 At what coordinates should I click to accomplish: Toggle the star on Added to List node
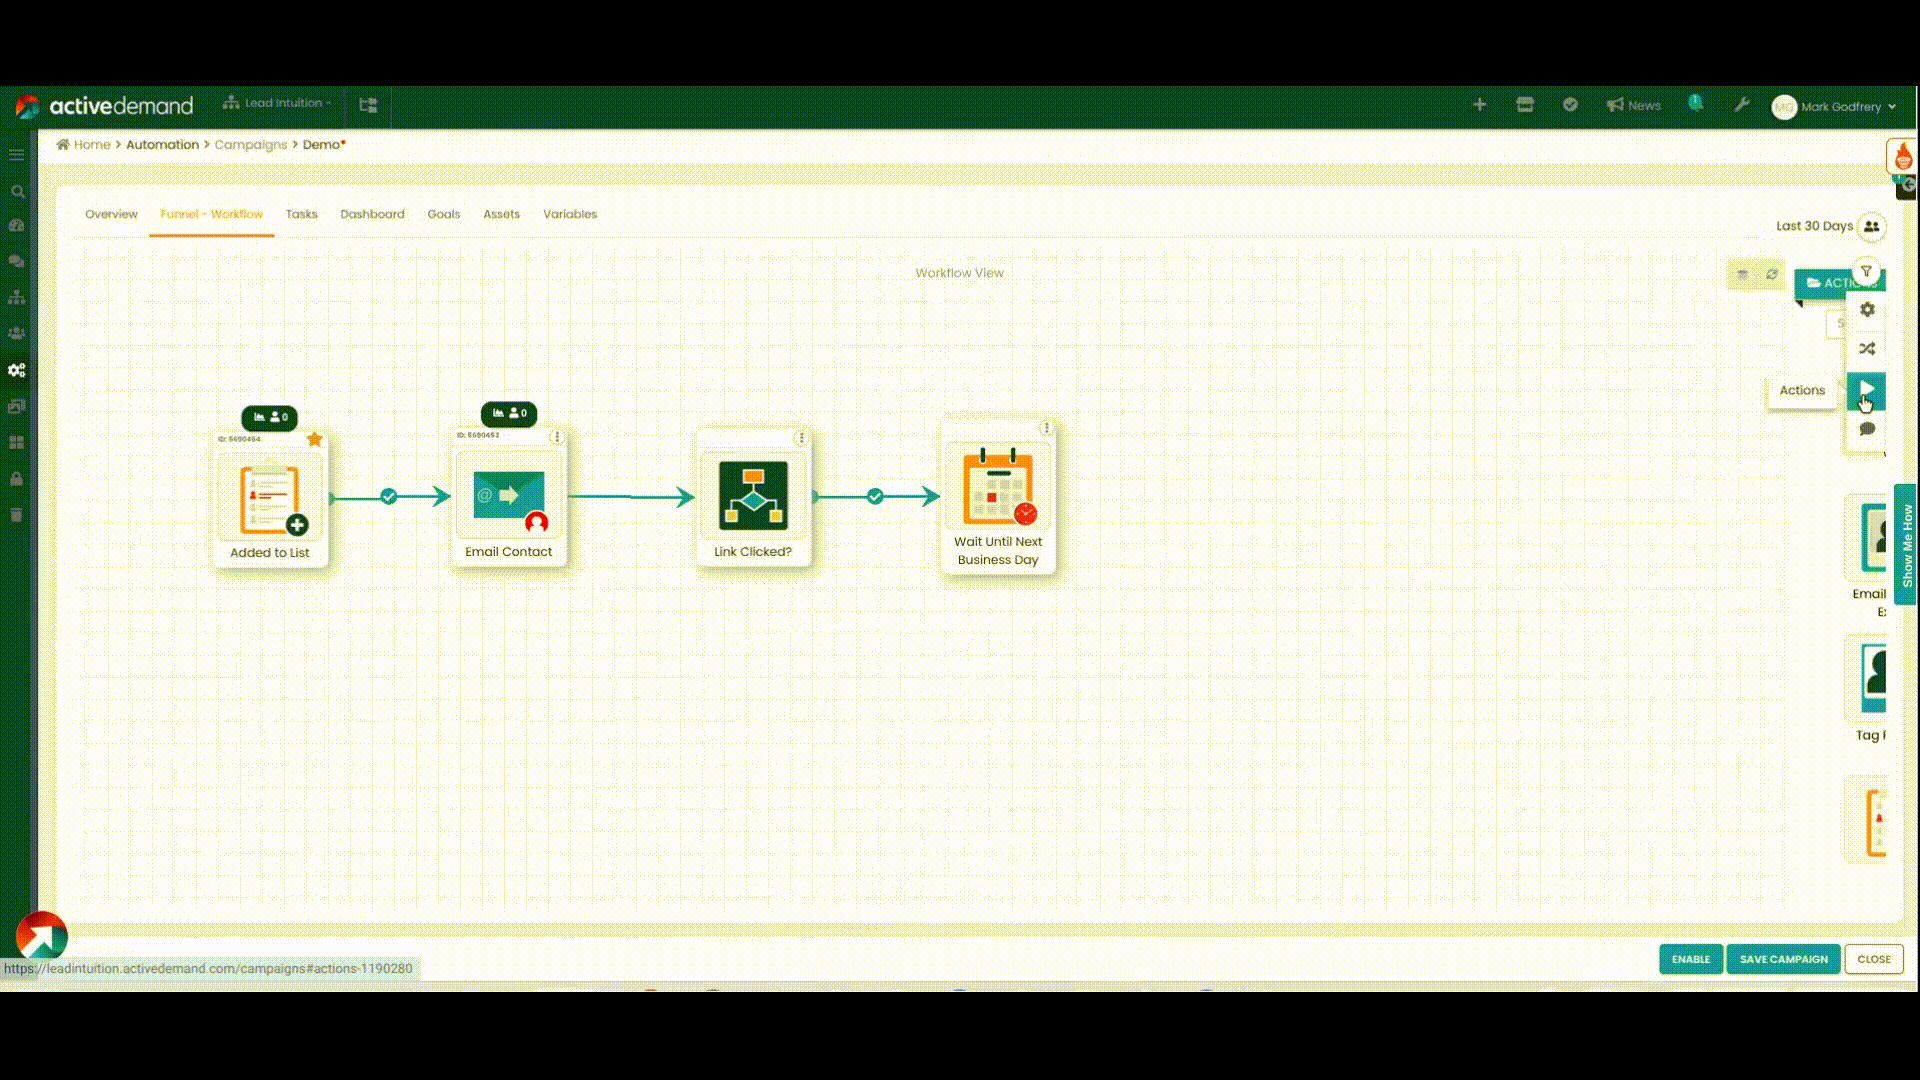315,439
